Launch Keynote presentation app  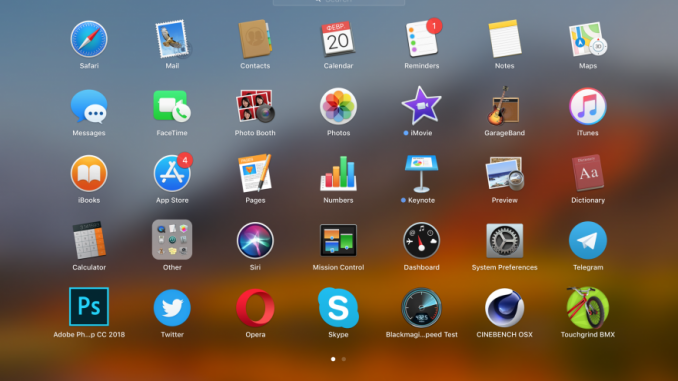[421, 173]
